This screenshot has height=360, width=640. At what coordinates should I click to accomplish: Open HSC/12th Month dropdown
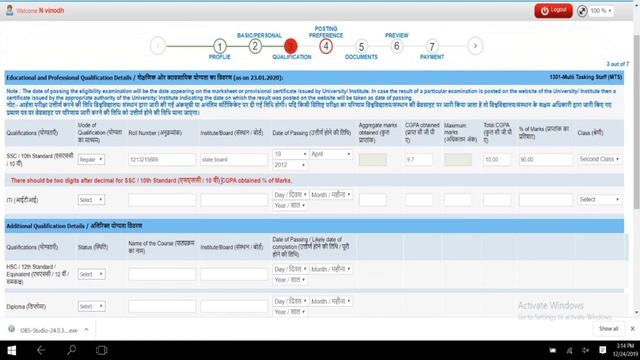(331, 269)
